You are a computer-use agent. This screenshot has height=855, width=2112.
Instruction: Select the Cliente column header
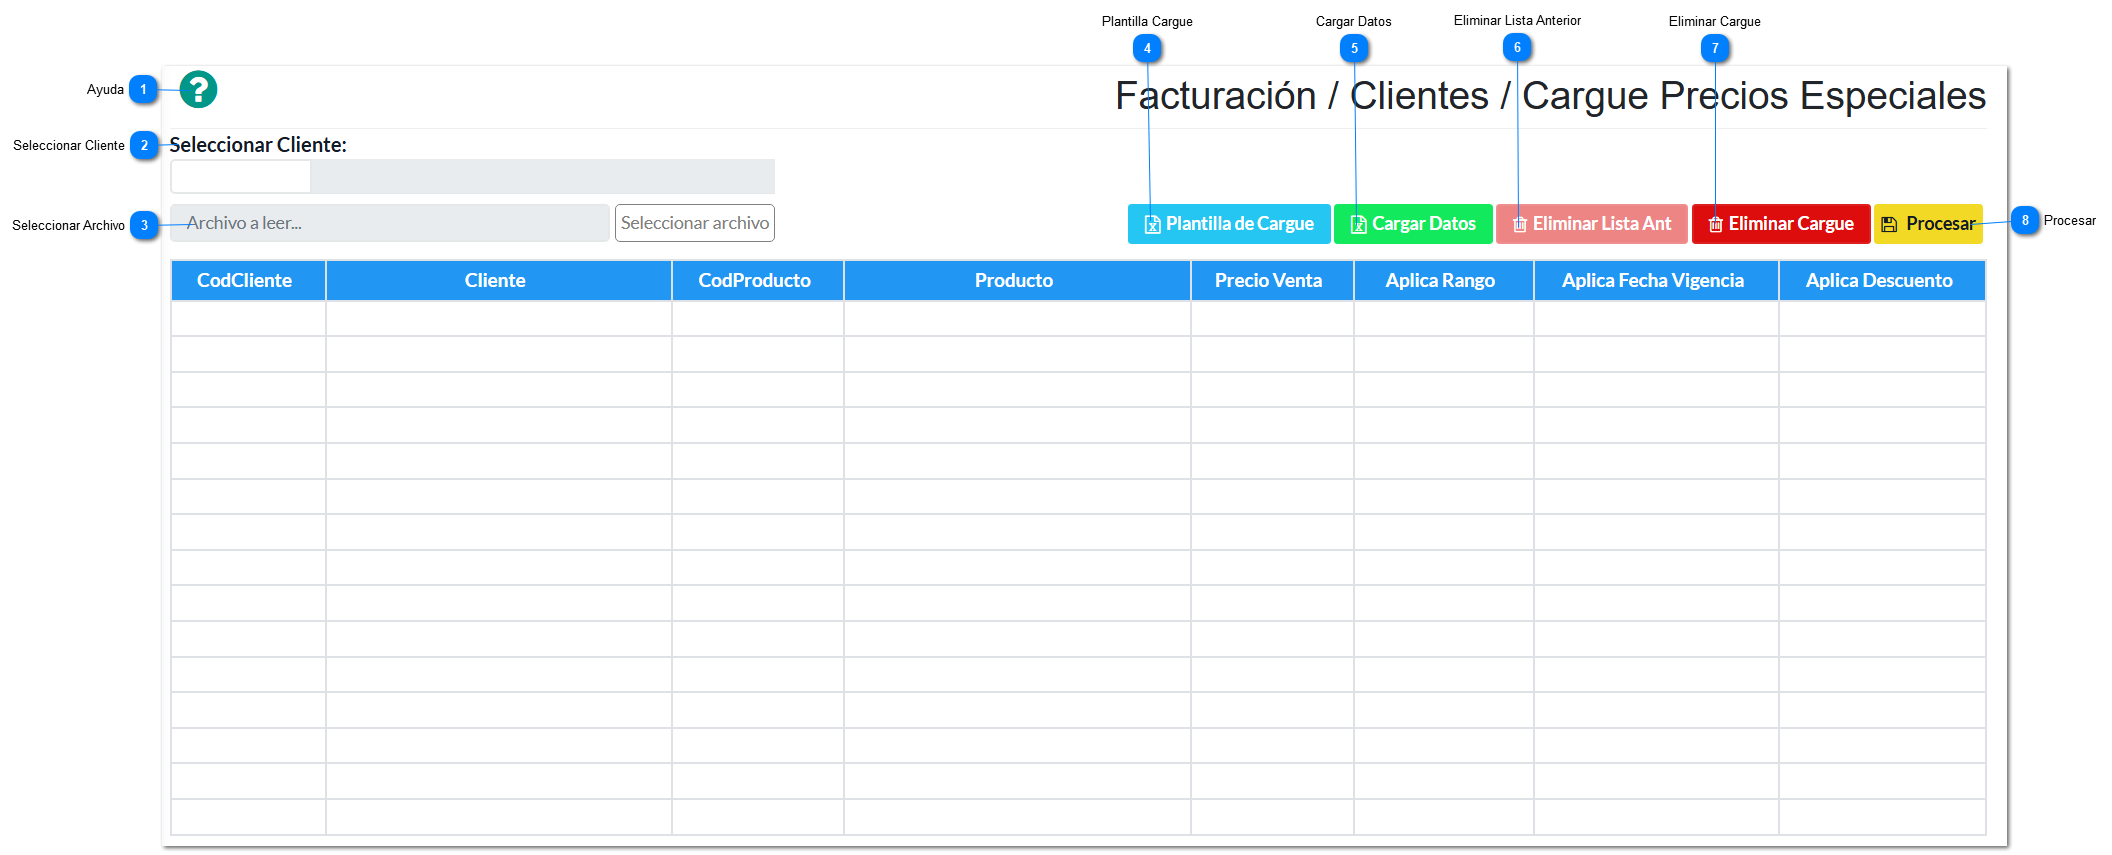point(495,281)
